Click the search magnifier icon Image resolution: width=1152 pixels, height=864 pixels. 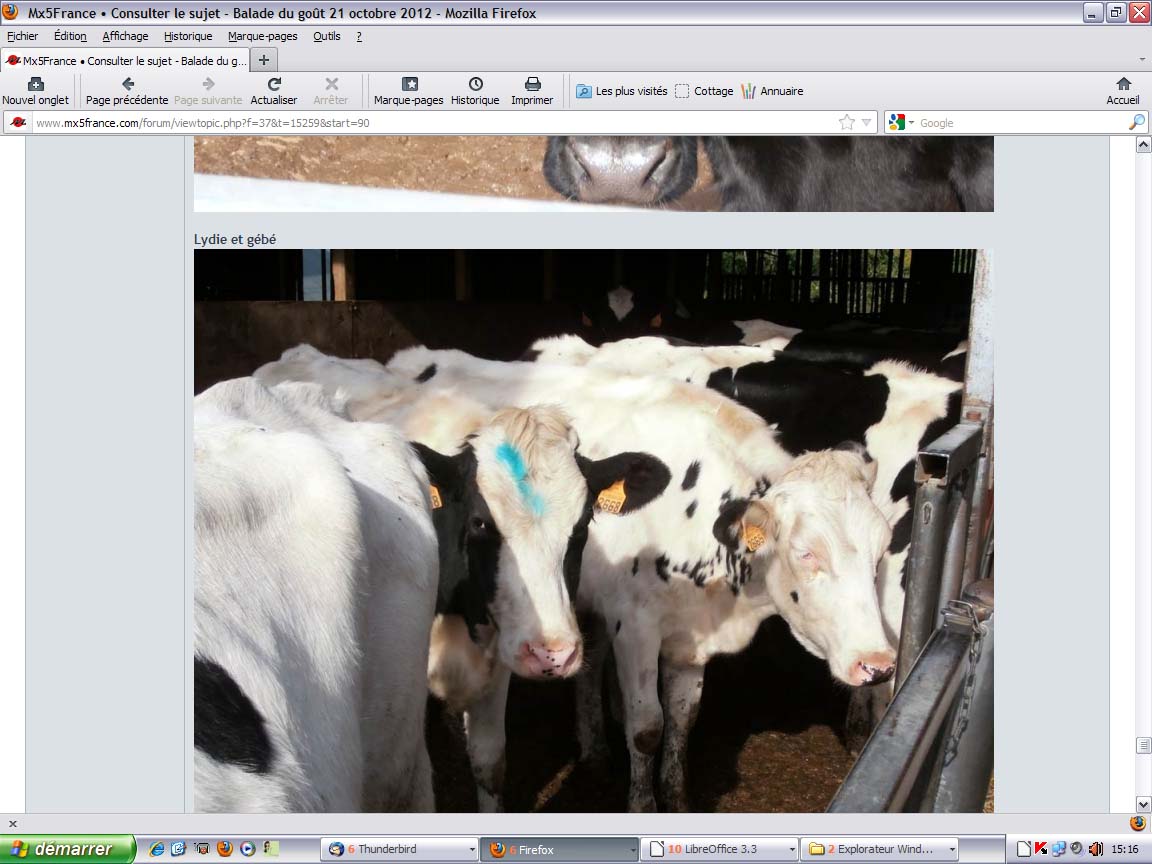(x=1136, y=123)
